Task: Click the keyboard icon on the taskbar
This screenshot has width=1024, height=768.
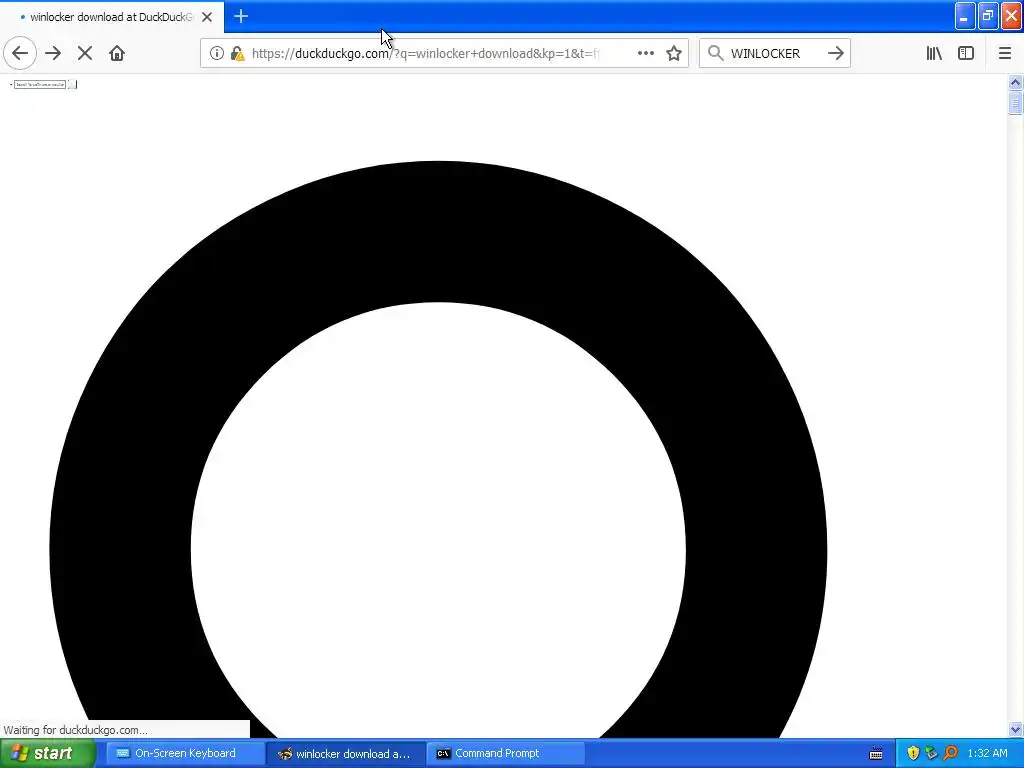Action: click(876, 754)
